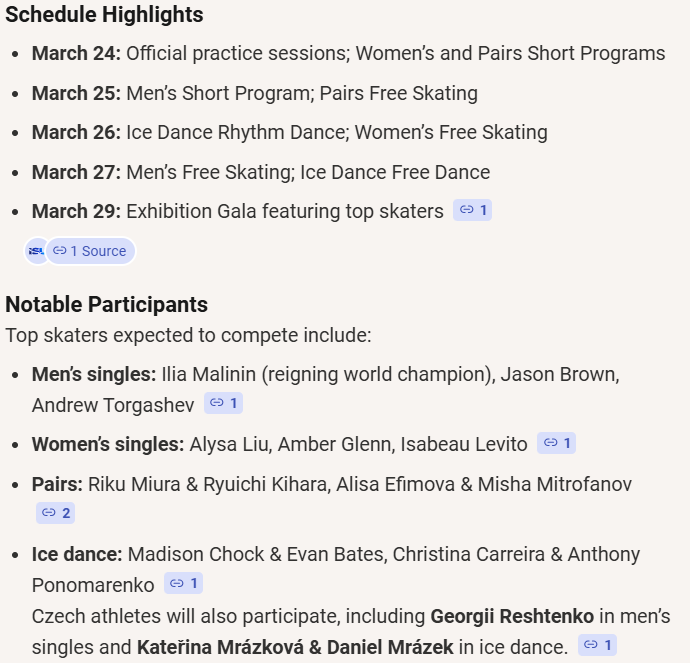Open citation badge after Andrew Torgashev

[223, 404]
